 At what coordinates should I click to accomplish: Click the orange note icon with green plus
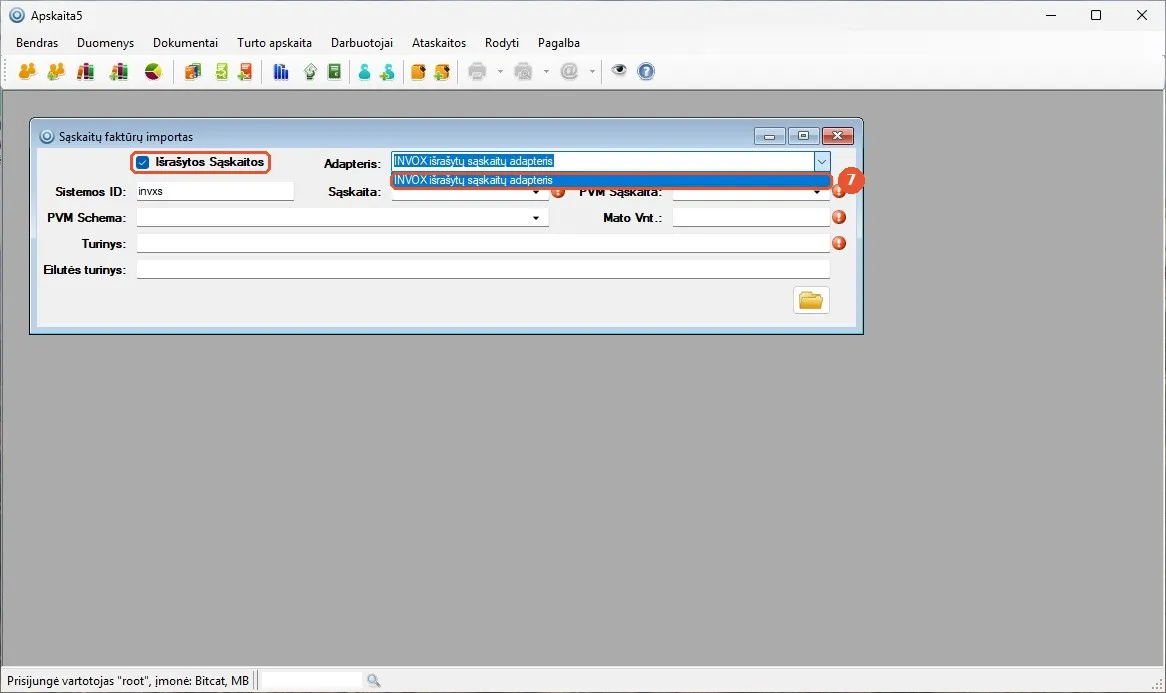pyautogui.click(x=442, y=71)
